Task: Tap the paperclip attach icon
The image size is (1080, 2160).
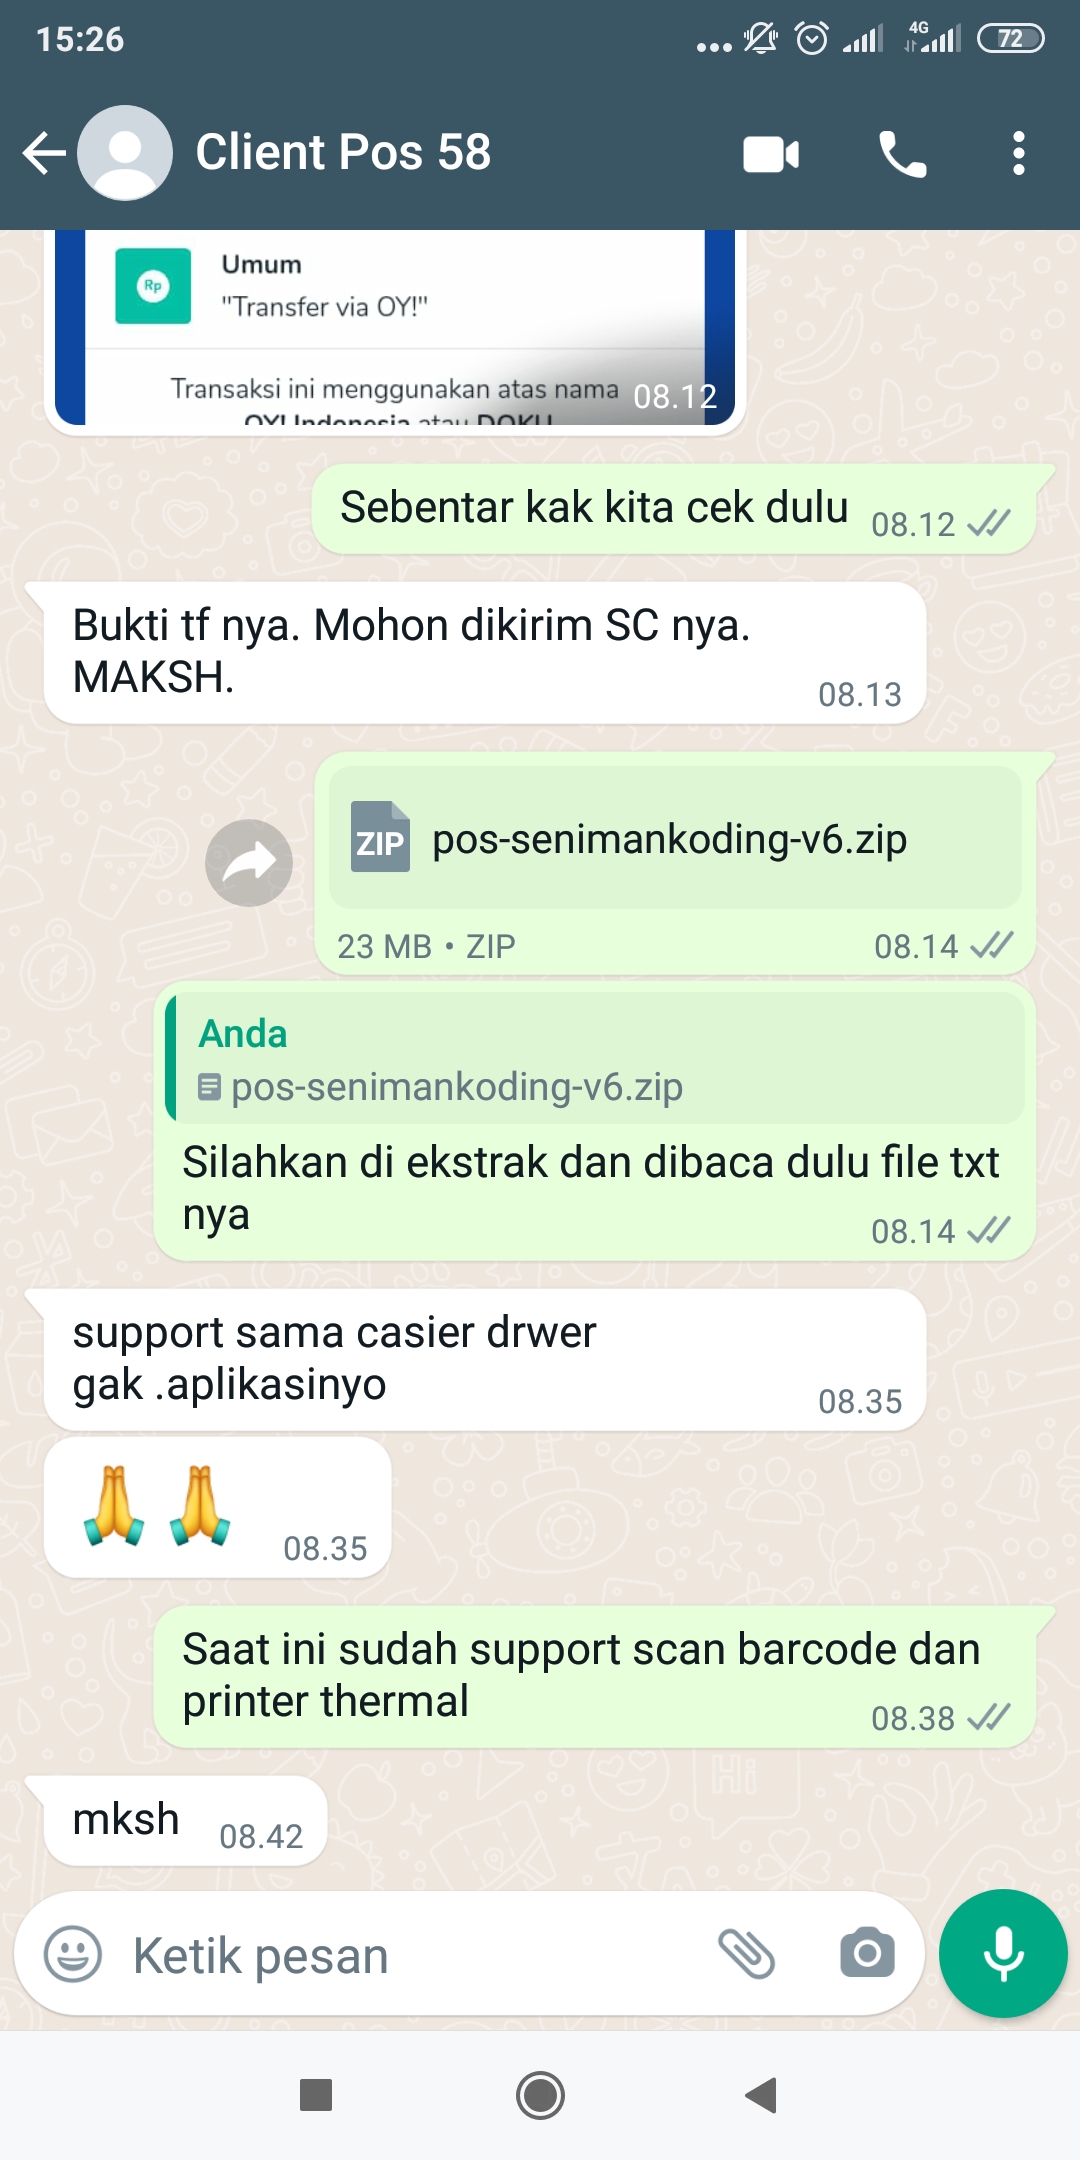Action: [x=747, y=1953]
